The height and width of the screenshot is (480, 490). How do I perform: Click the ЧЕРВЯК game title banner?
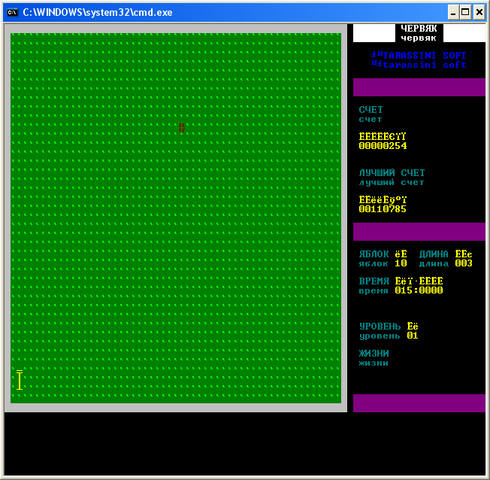tap(419, 33)
